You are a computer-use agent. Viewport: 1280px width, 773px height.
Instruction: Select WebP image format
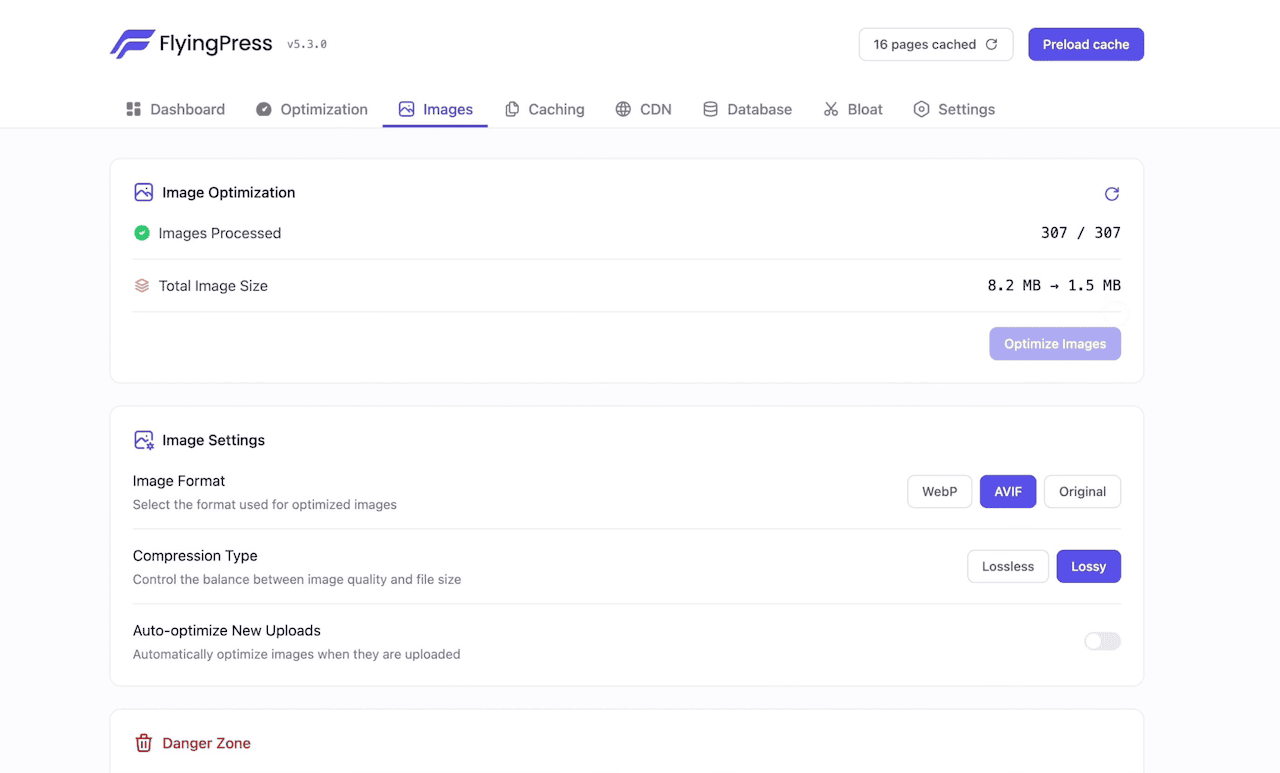coord(939,492)
